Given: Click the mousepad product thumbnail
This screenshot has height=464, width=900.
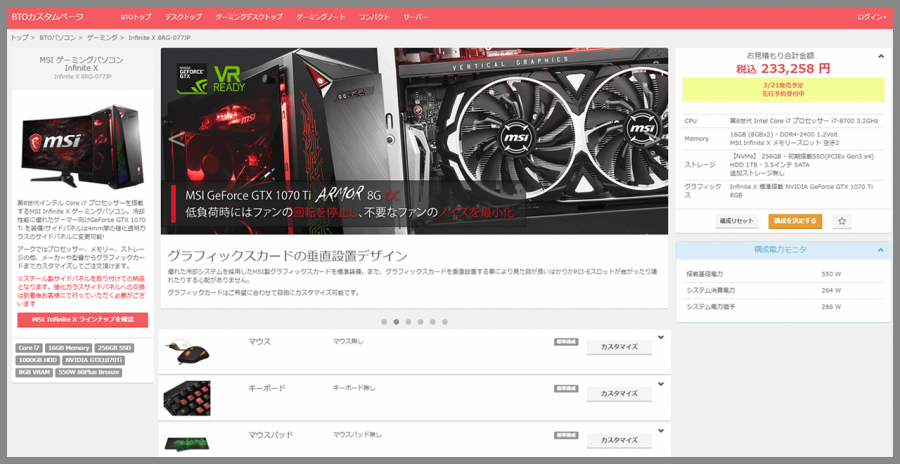Looking at the screenshot, I should (187, 443).
